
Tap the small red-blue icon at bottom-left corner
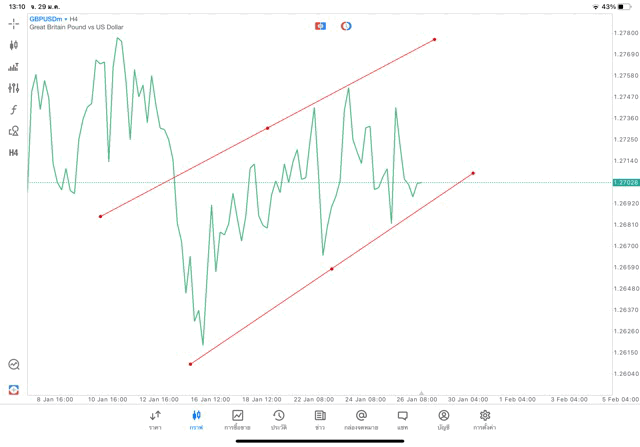14,388
